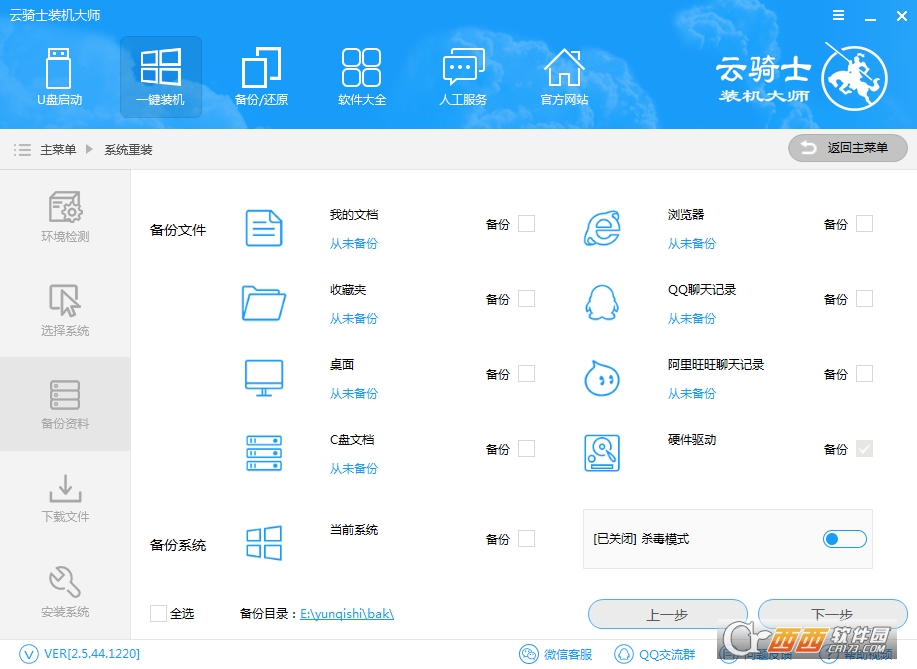Image resolution: width=917 pixels, height=669 pixels.
Task: Visit the 官方网站 homepage
Action: point(564,77)
